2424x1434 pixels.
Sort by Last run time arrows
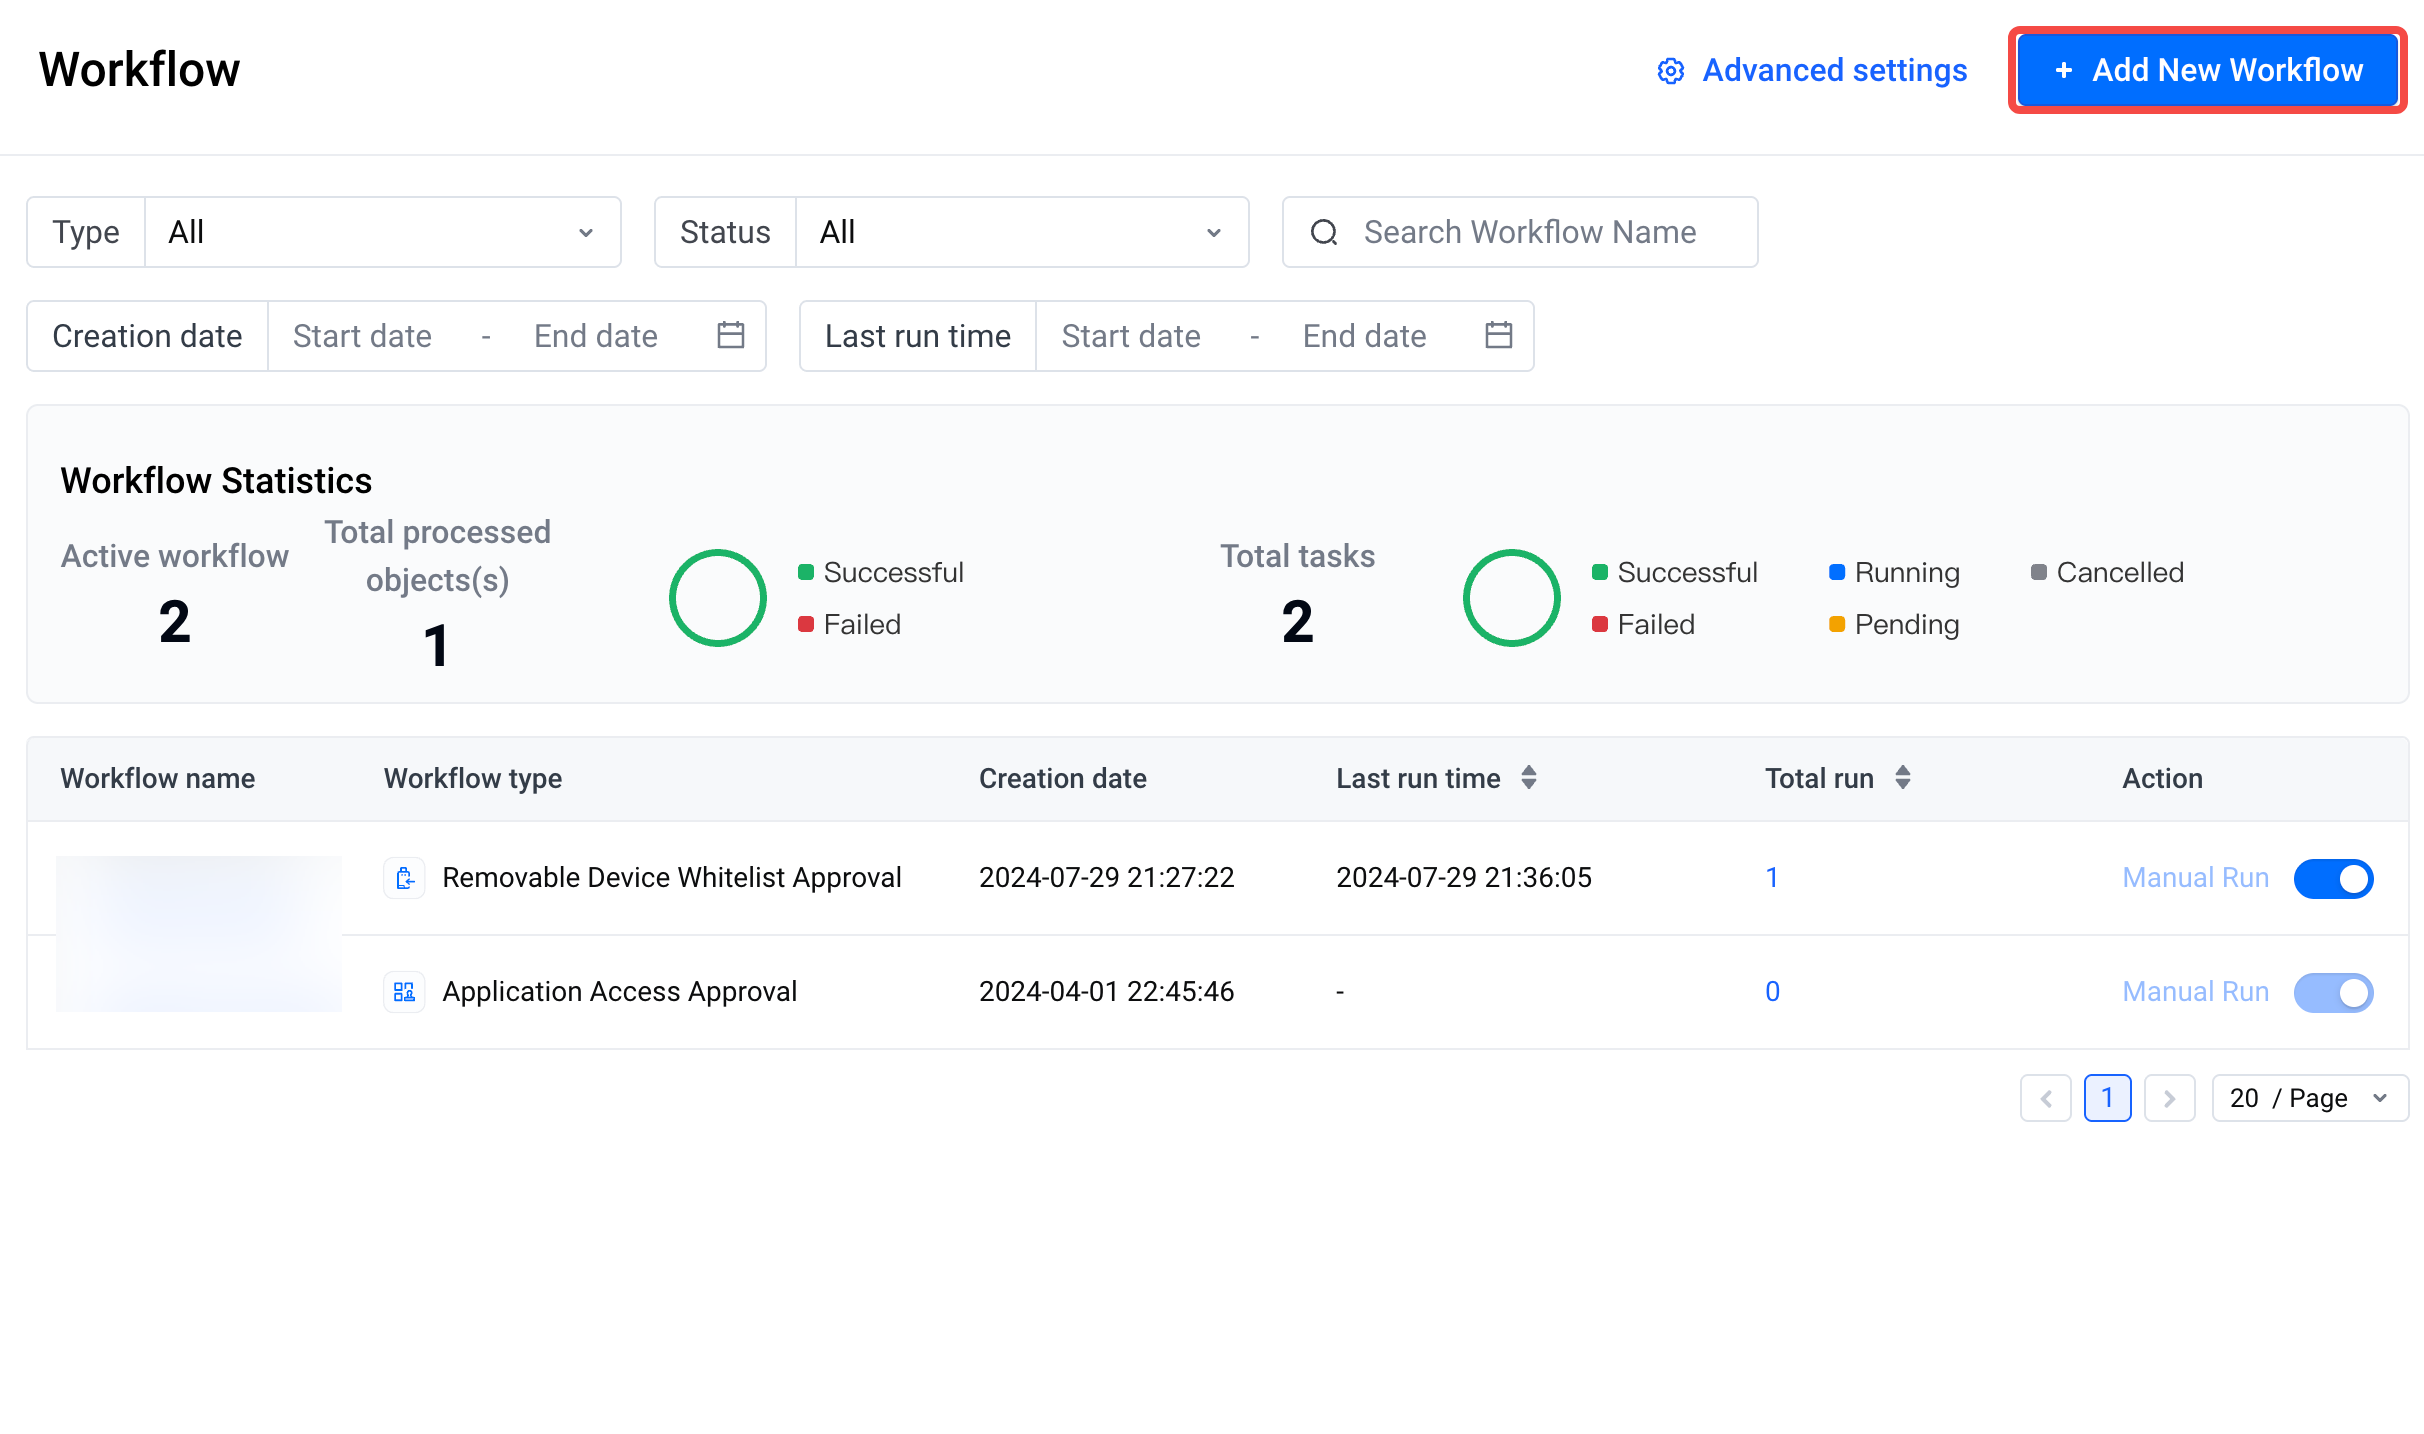(1528, 777)
